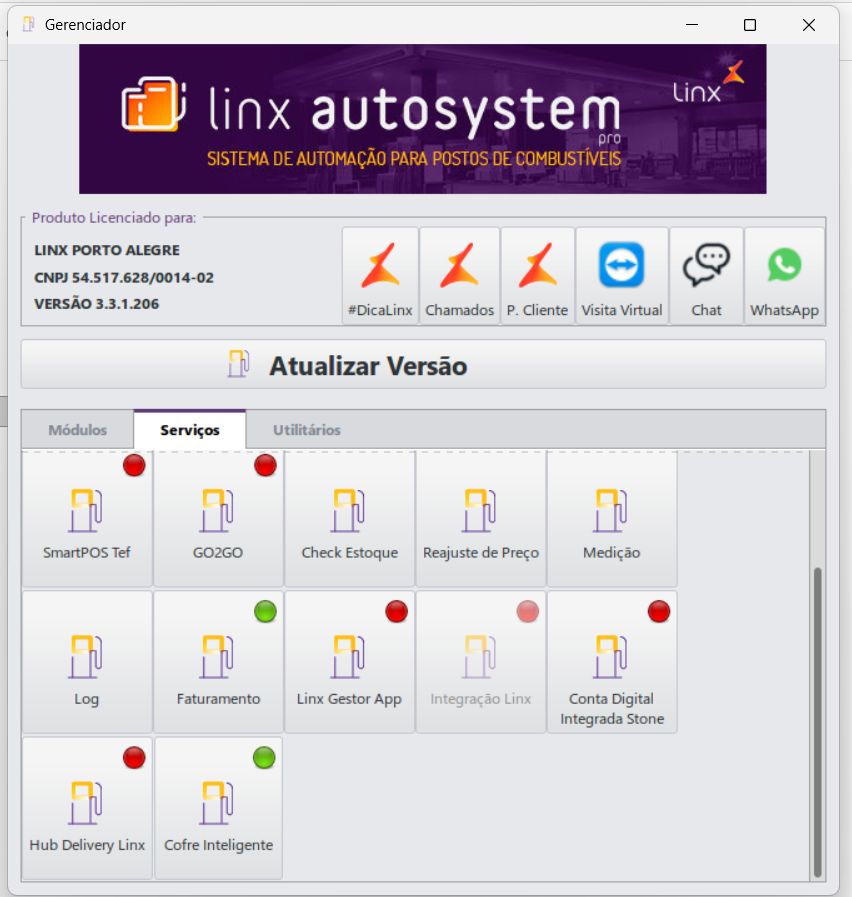Select the Serviços tab
The width and height of the screenshot is (852, 897).
point(190,430)
